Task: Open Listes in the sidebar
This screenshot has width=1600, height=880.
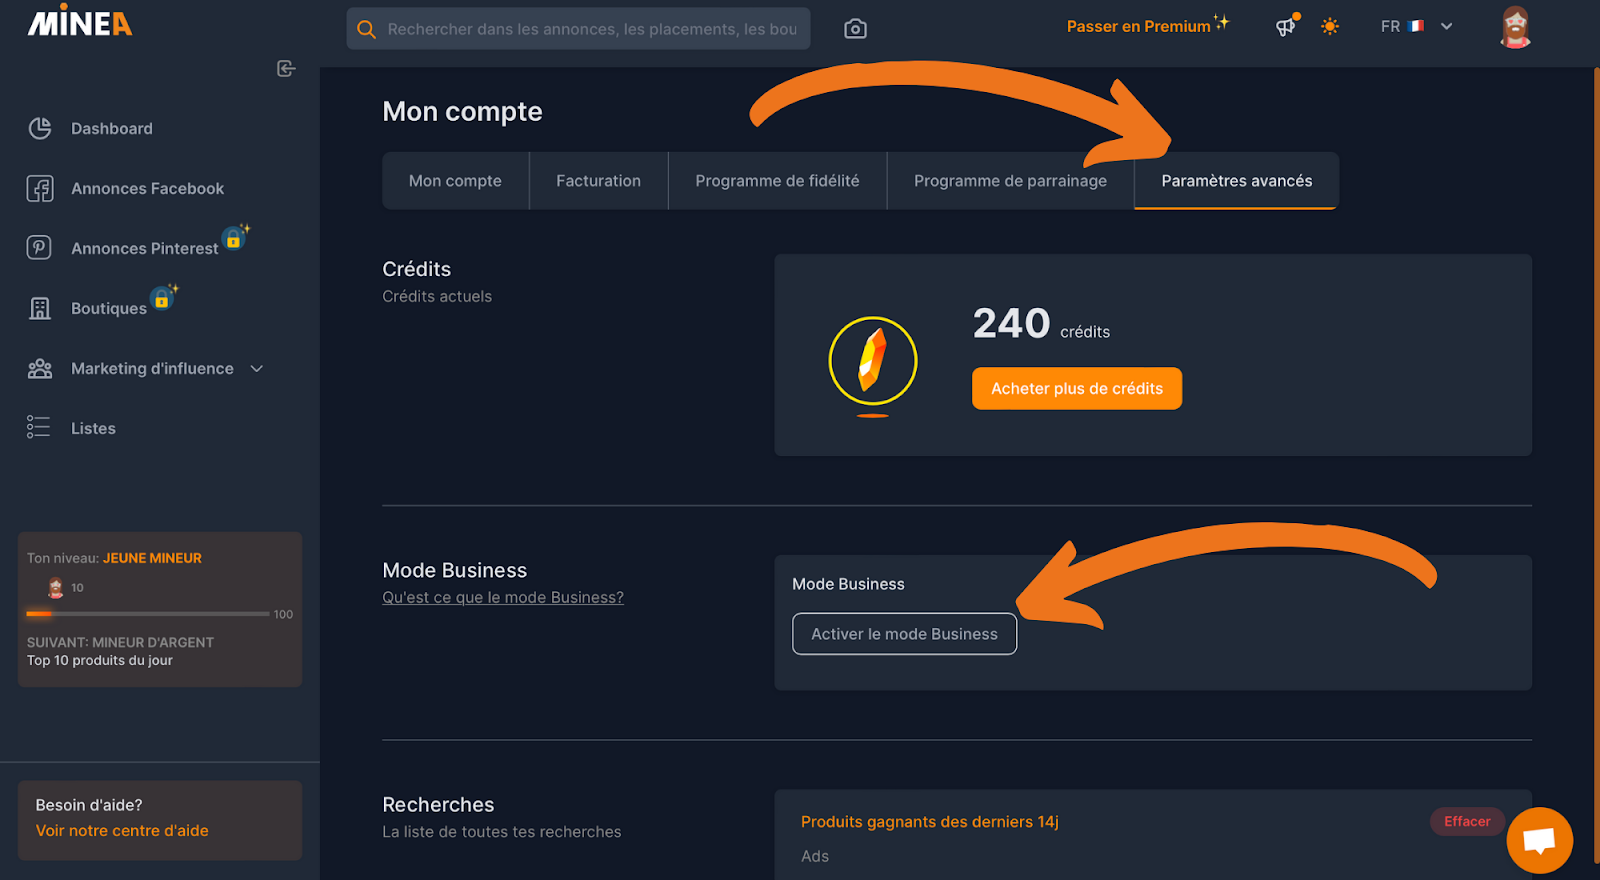Action: click(x=93, y=428)
